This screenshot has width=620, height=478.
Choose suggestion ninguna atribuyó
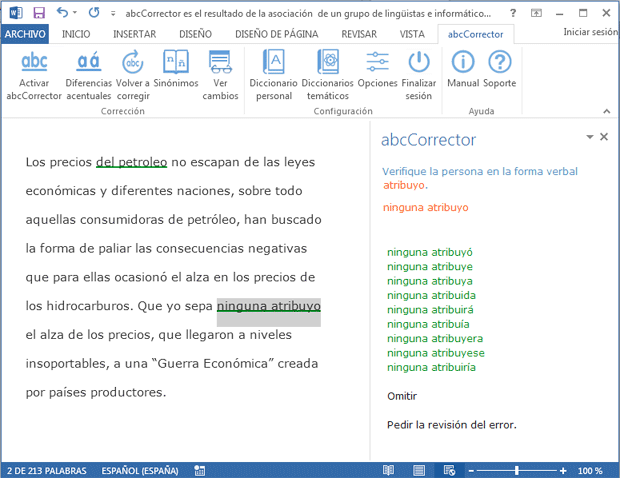click(430, 252)
